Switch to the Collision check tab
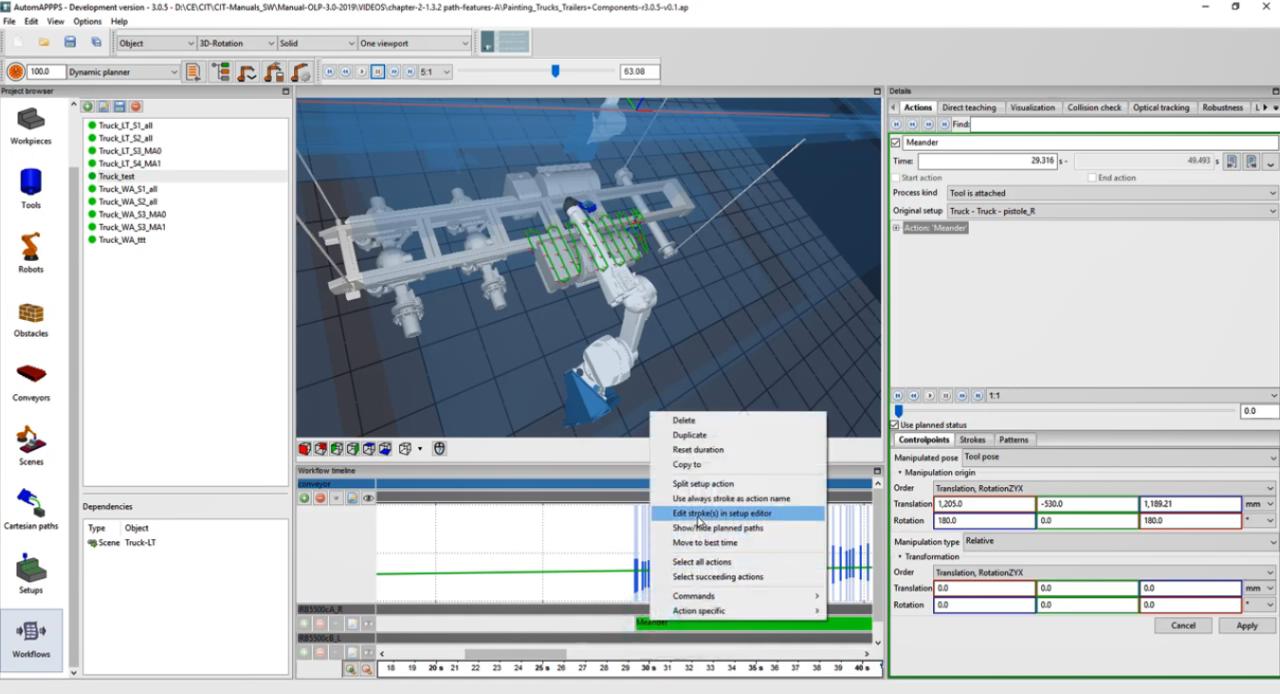The width and height of the screenshot is (1280, 694). pos(1093,107)
